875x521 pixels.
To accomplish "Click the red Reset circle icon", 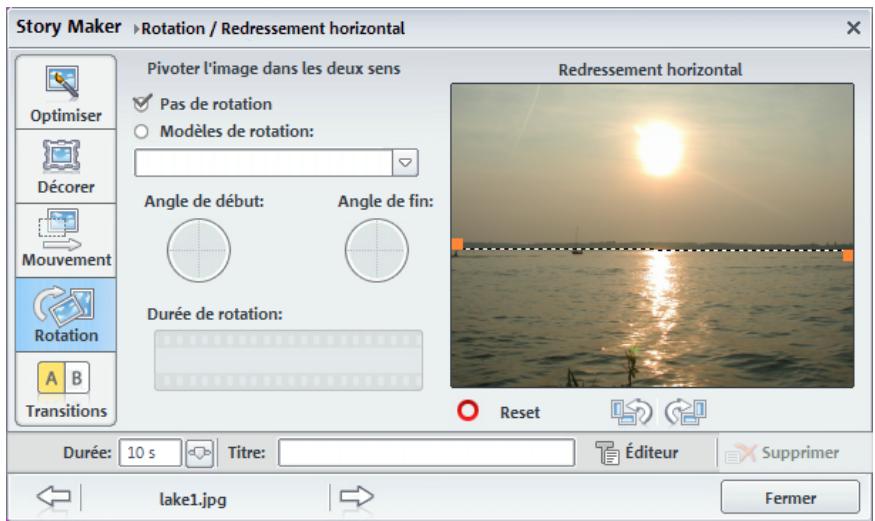I will click(x=468, y=411).
